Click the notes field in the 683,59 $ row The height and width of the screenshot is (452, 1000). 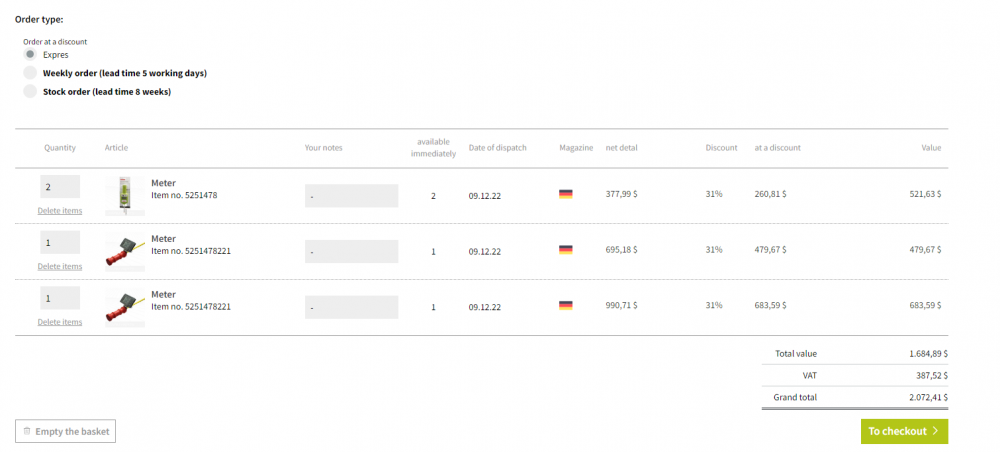[x=351, y=308]
